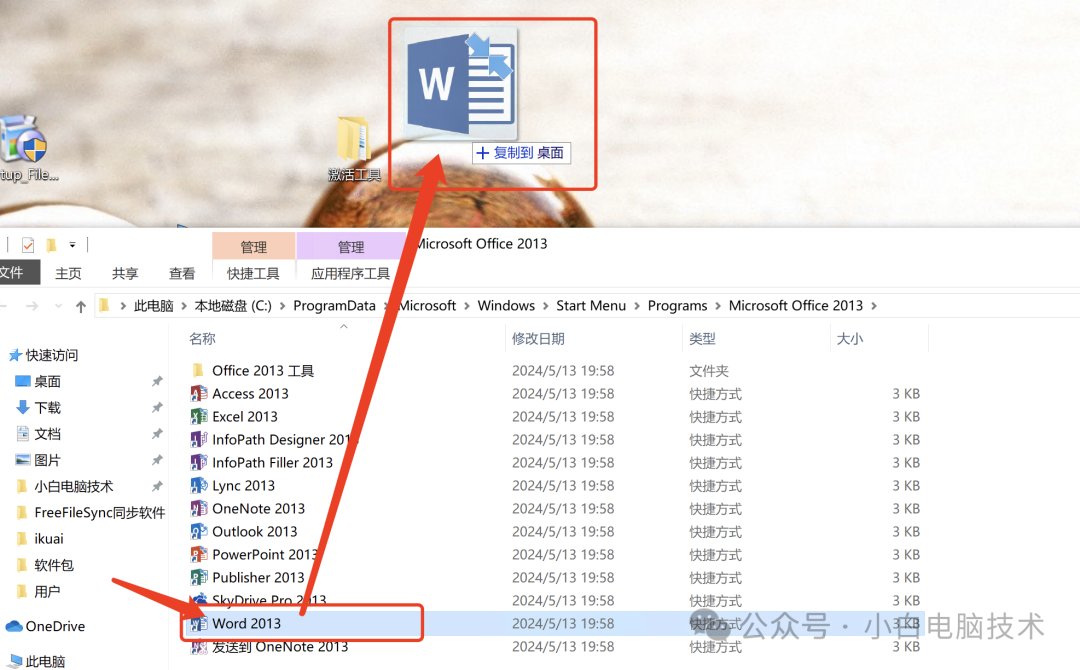
Task: Switch to the 共享 ribbon tab
Action: (x=125, y=273)
